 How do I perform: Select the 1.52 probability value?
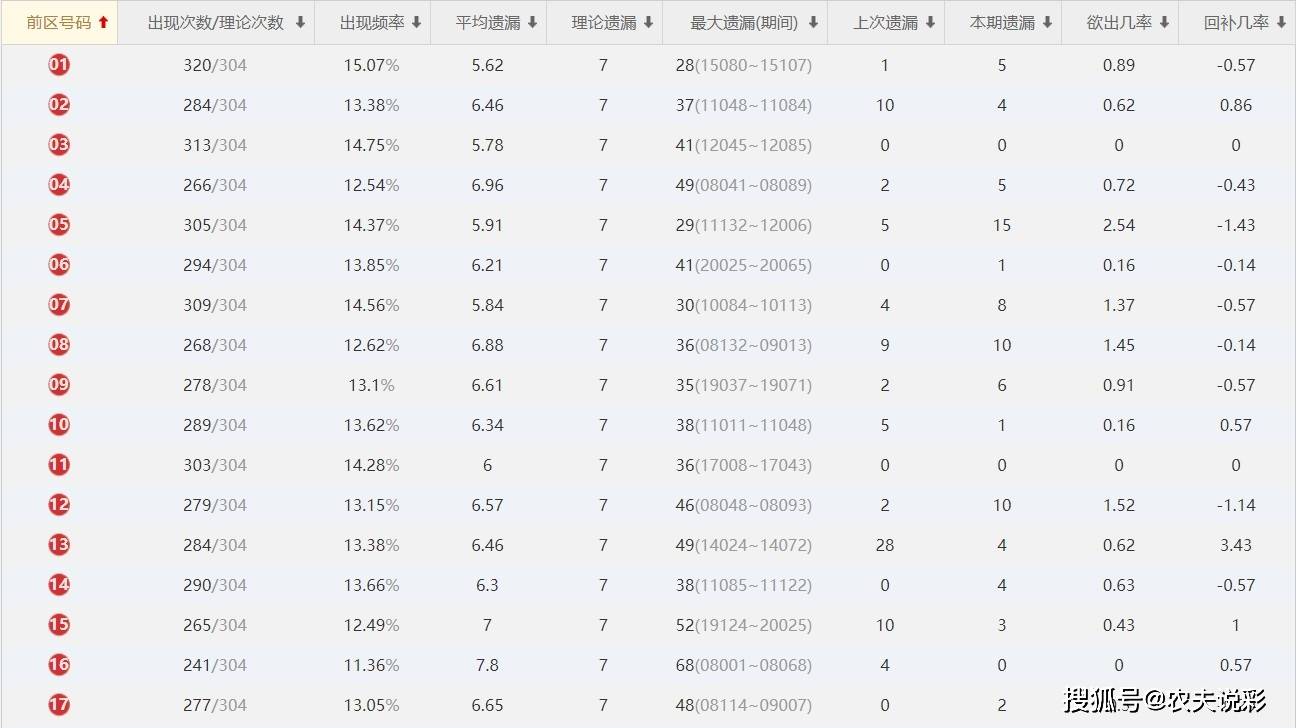[x=1119, y=505]
